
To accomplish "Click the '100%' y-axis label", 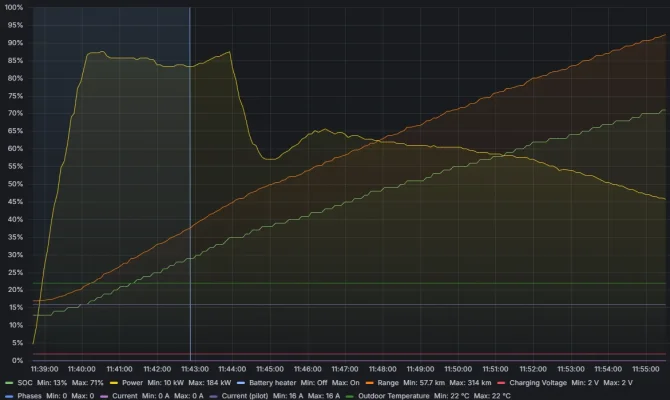I will point(14,8).
